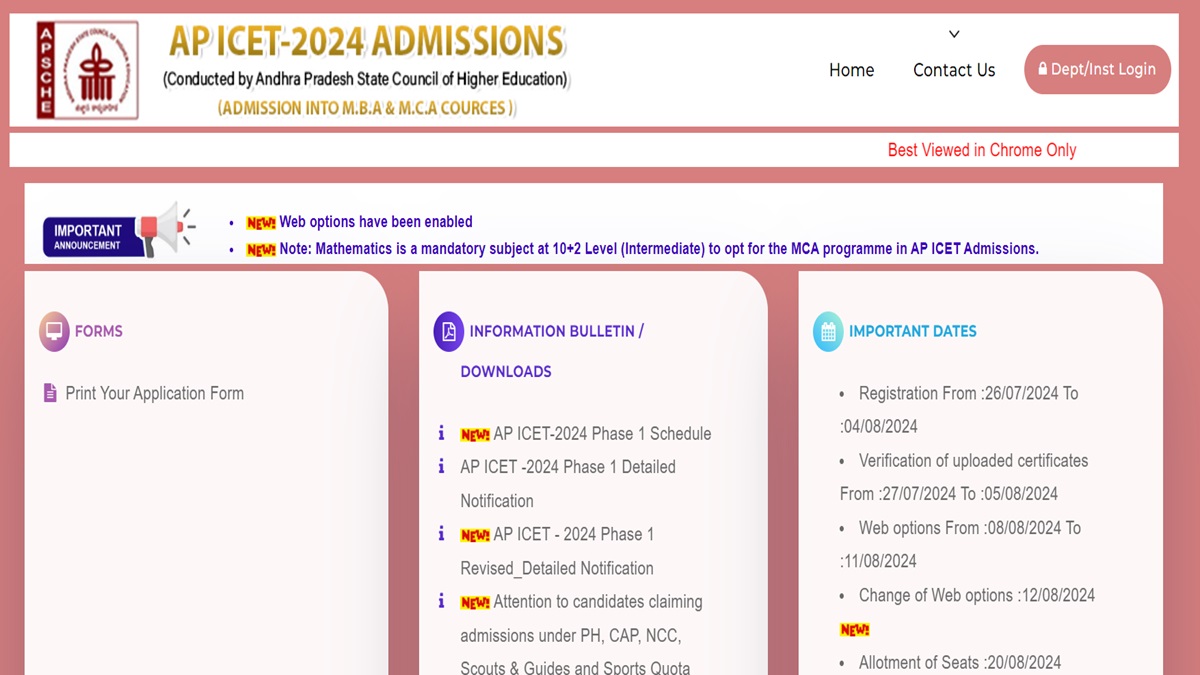Screen dimensions: 1200x675
Task: Click the info icon beside Attention to candidates
Action: click(x=441, y=601)
